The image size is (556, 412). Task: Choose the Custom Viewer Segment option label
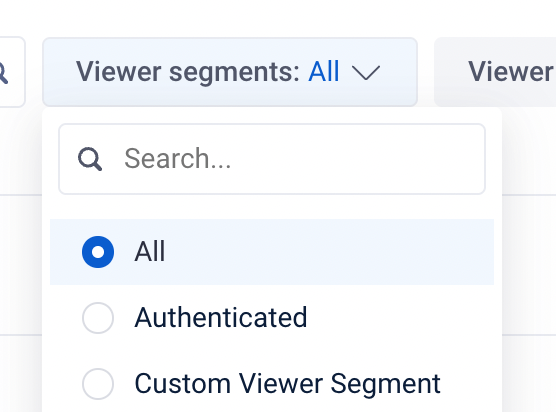(287, 384)
